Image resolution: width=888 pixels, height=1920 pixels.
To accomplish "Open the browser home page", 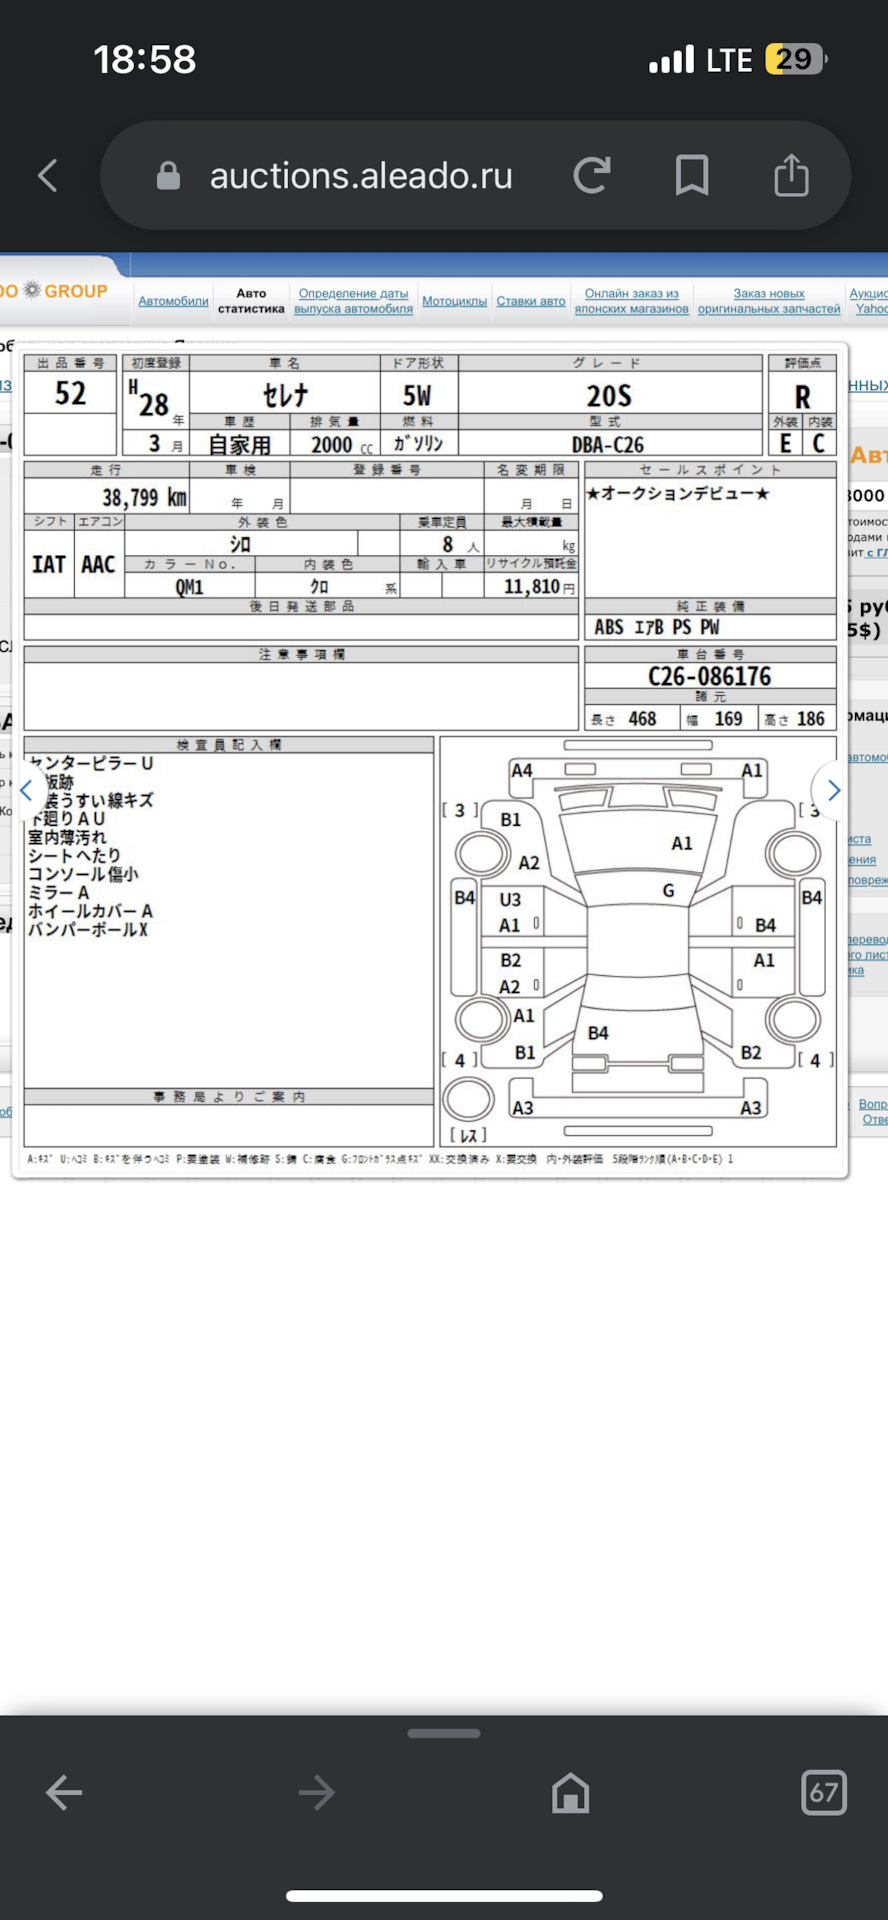I will click(570, 1792).
